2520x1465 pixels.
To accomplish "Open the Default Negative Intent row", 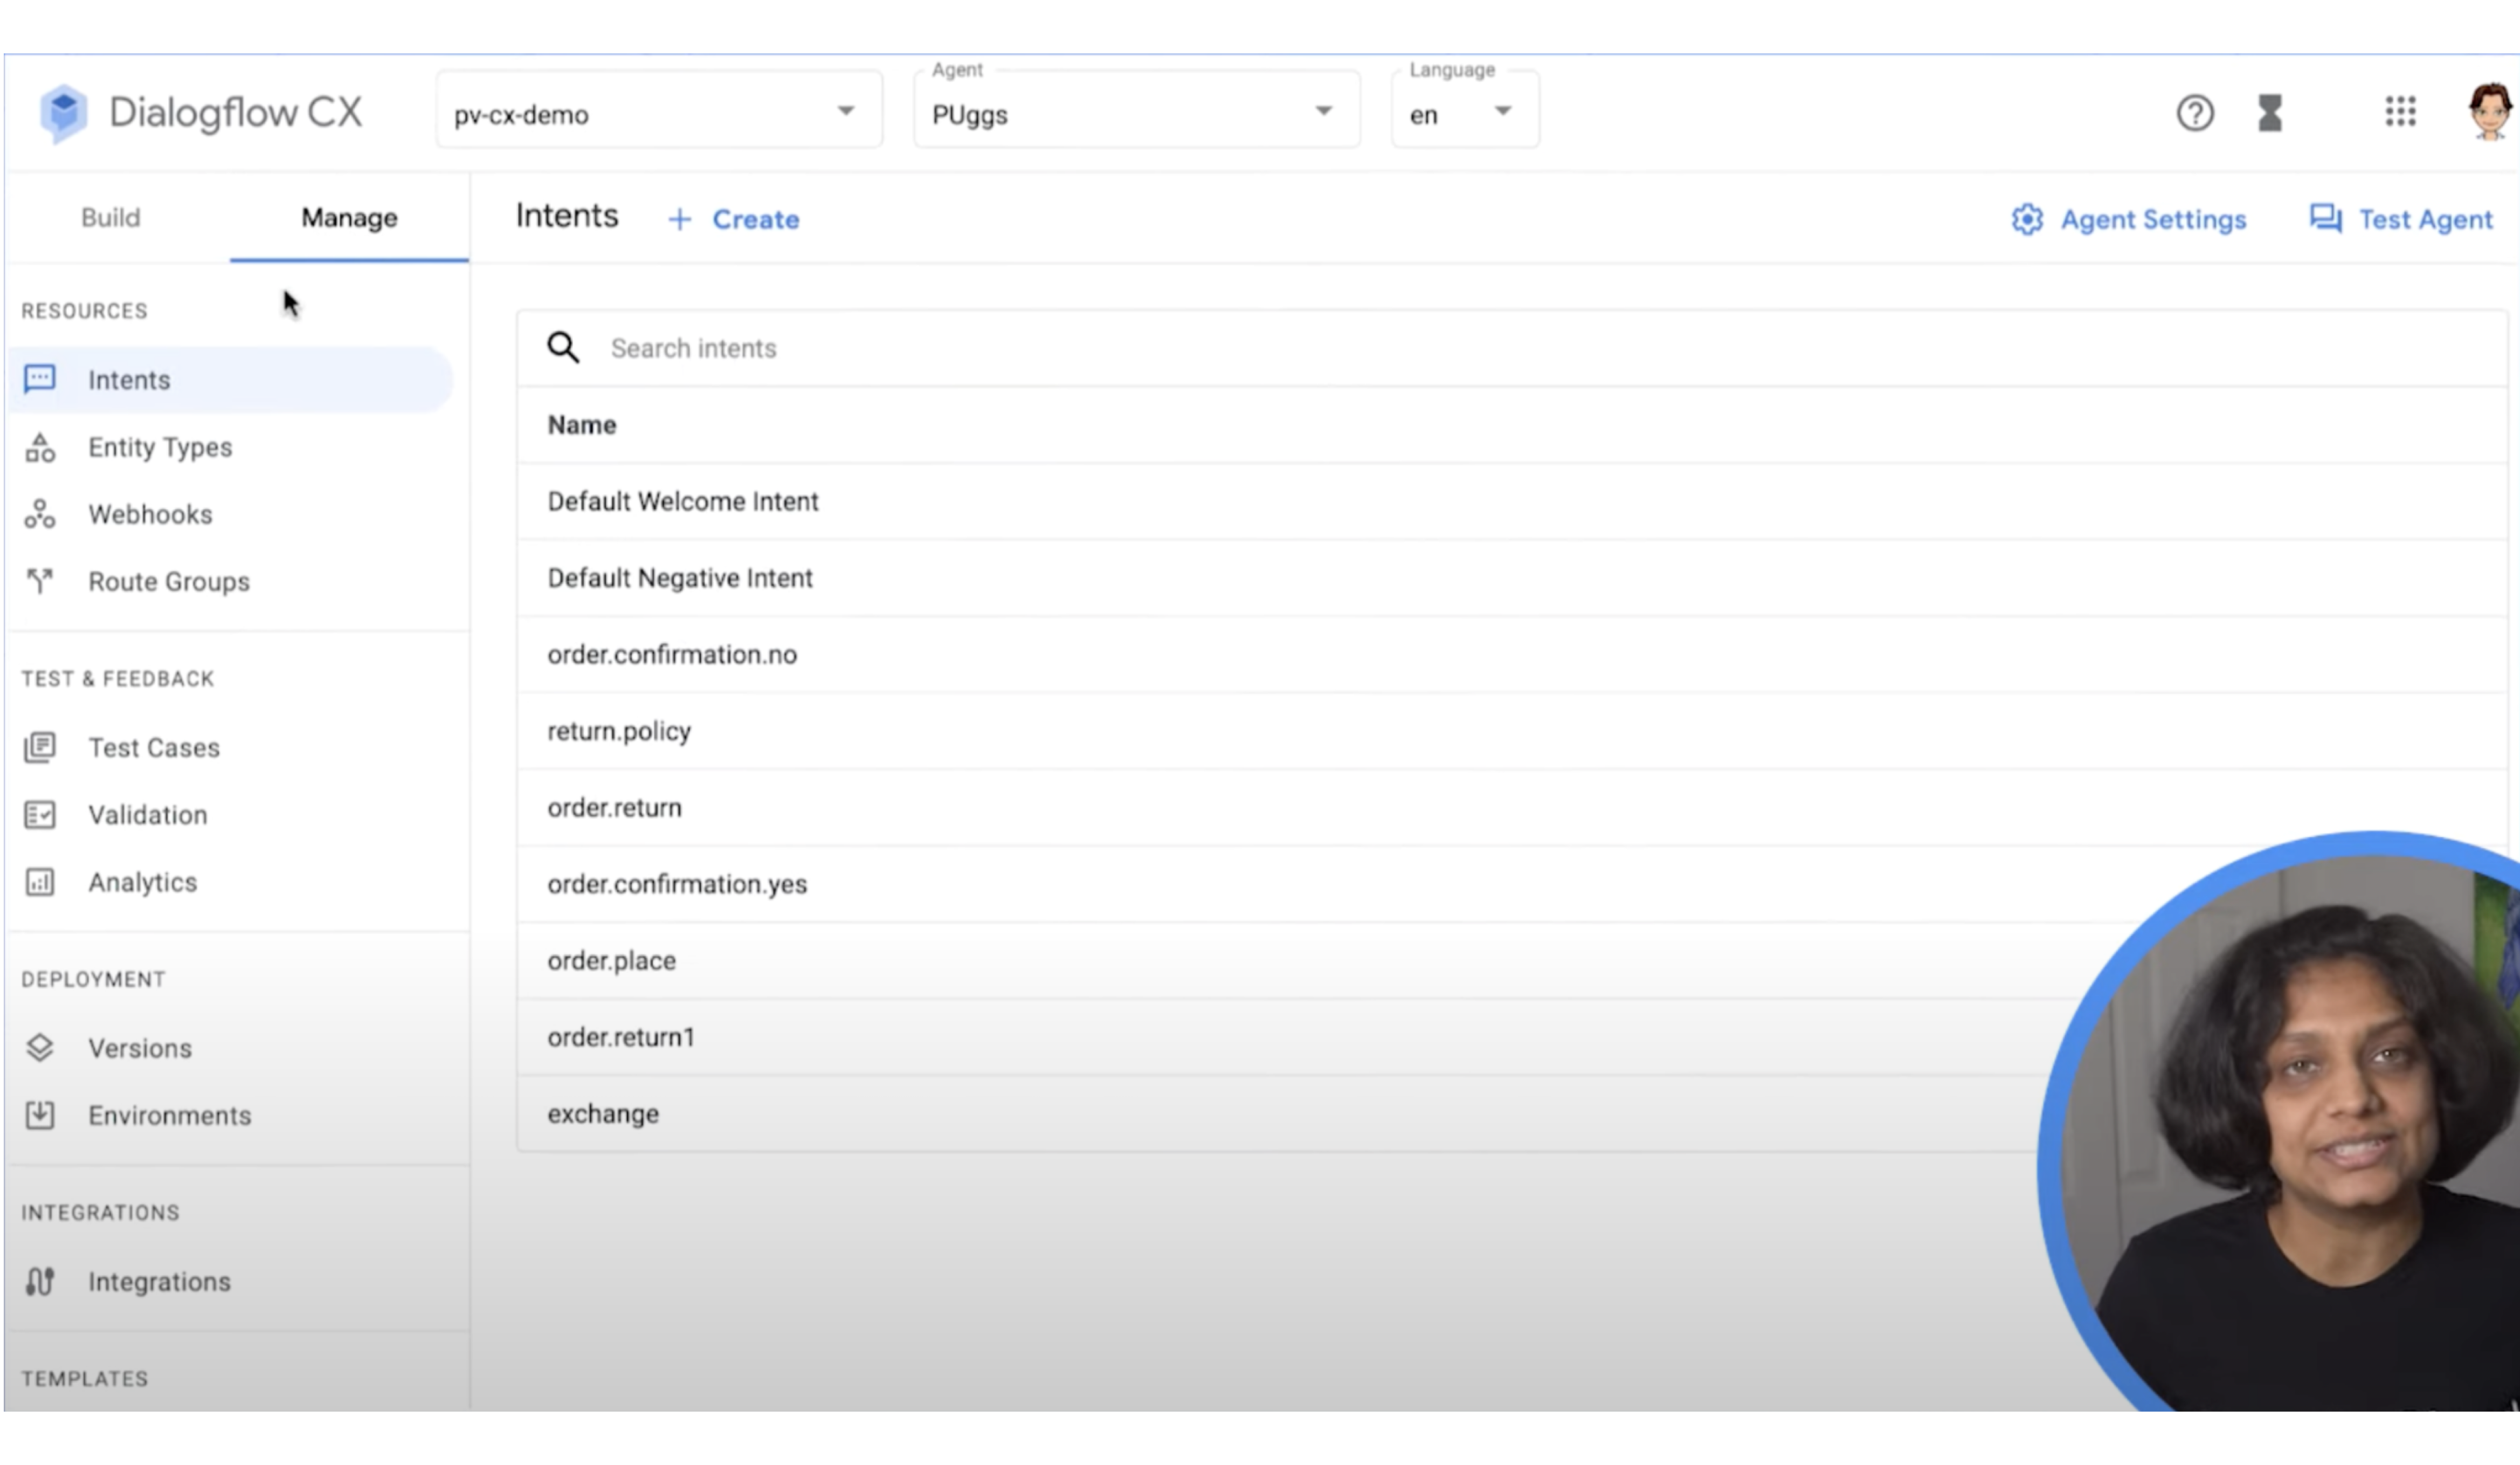I will point(1512,578).
